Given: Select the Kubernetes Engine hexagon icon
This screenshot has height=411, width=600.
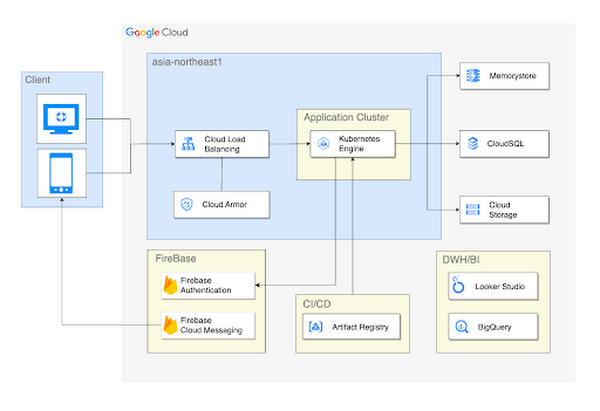Looking at the screenshot, I should pos(324,144).
